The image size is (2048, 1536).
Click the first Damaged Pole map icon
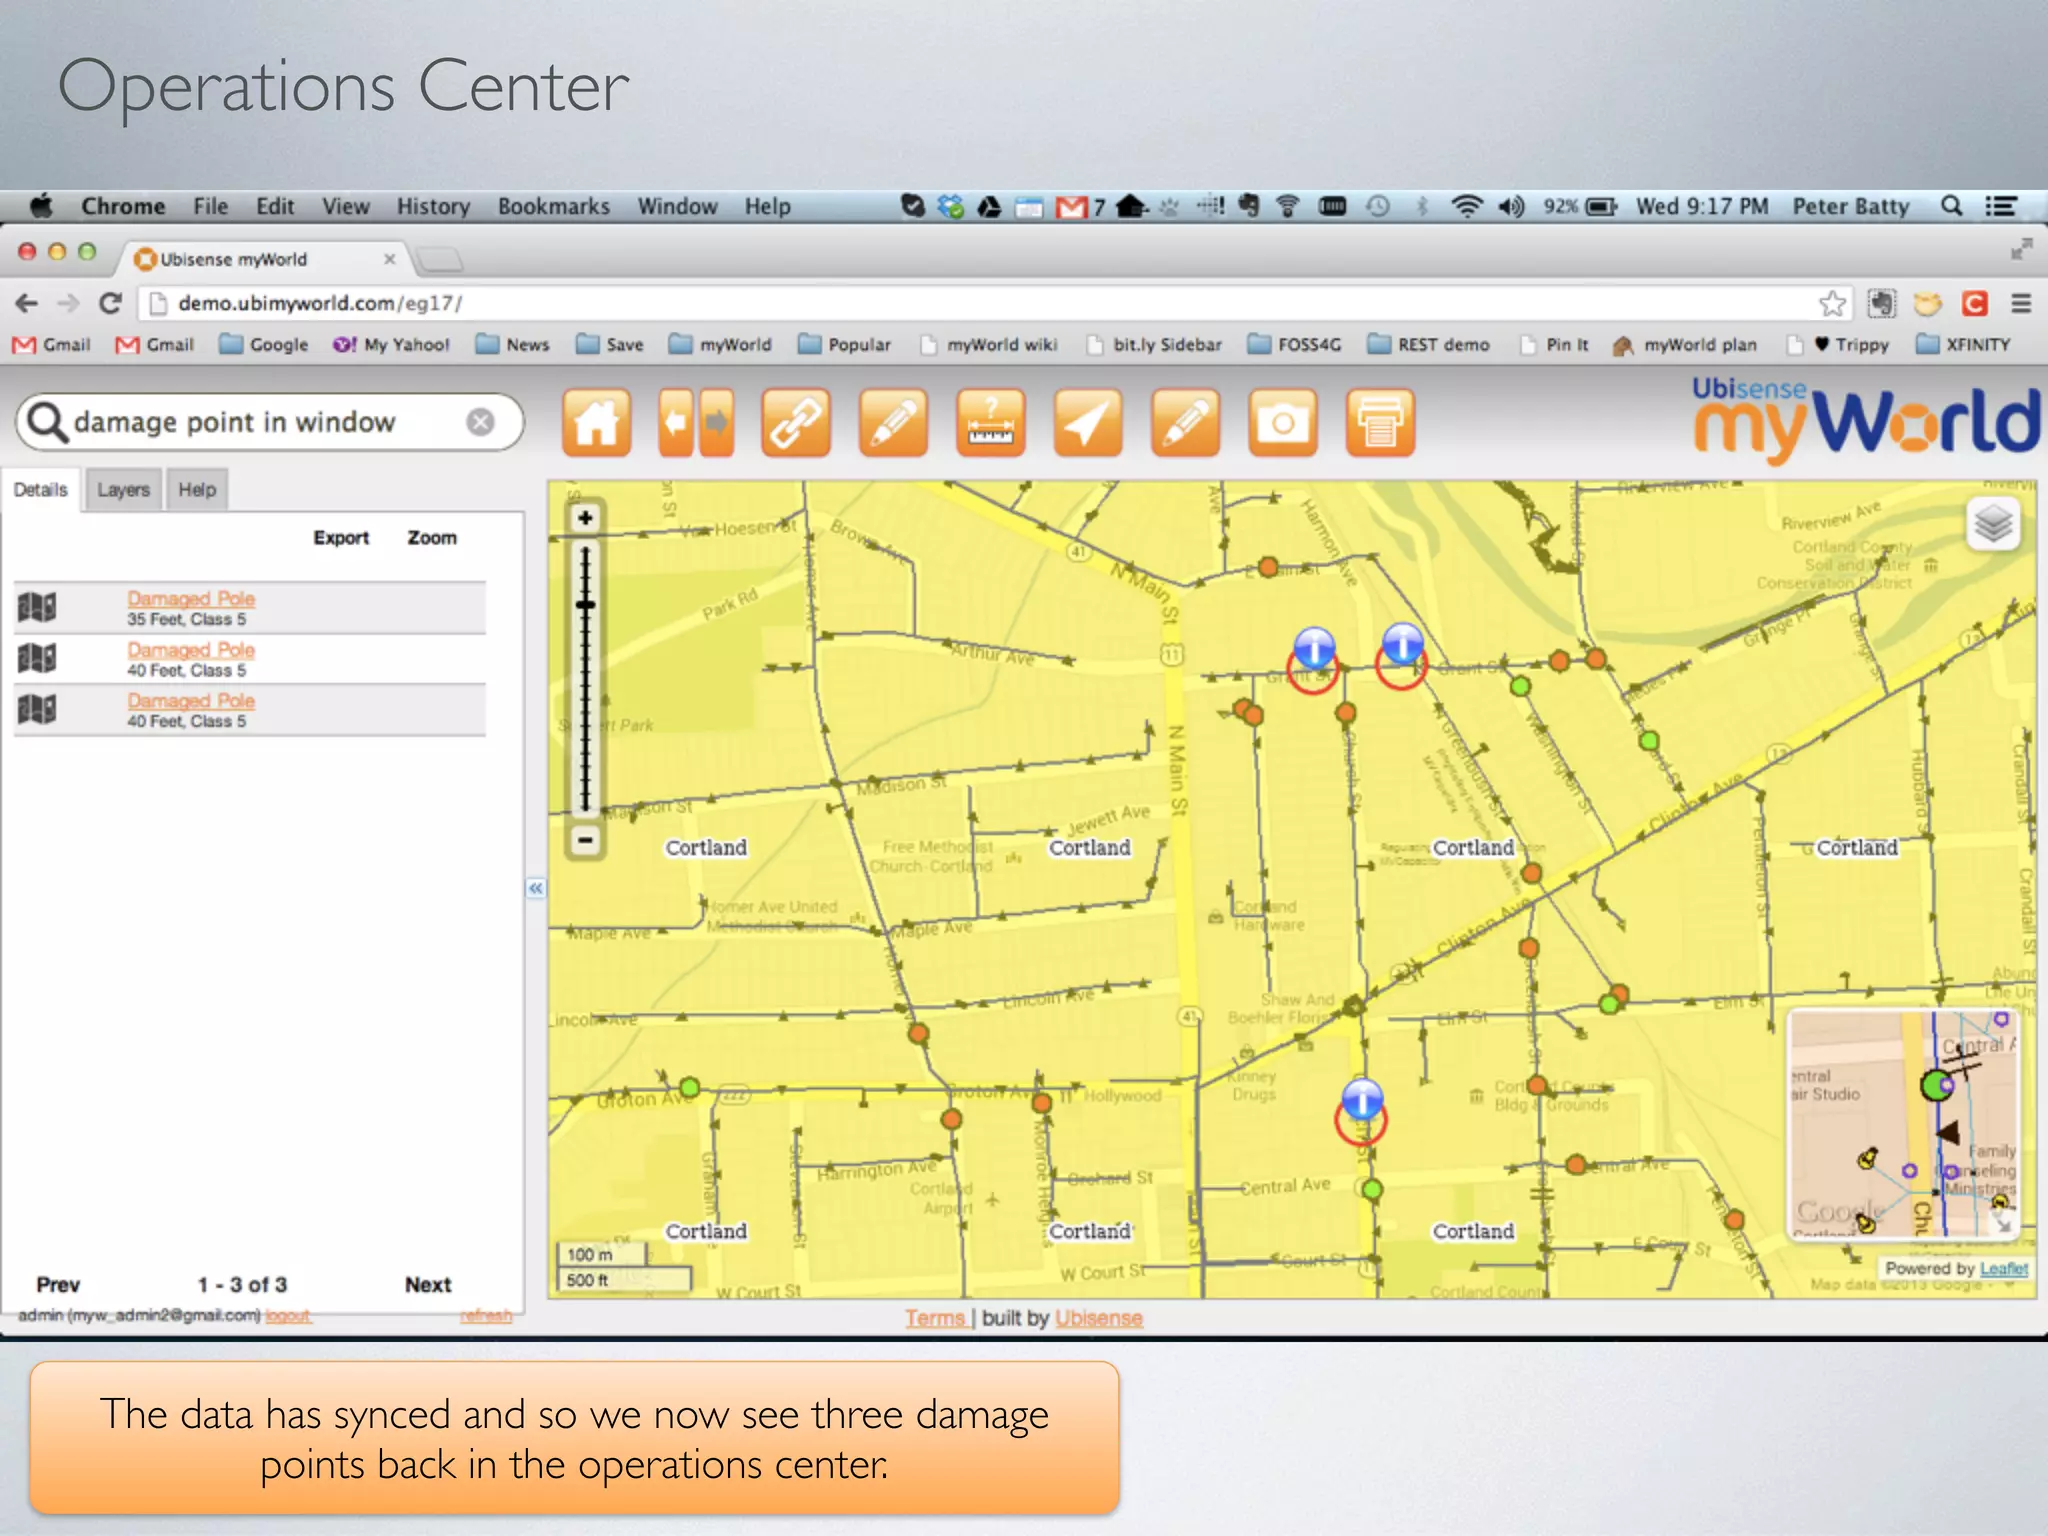coord(37,606)
